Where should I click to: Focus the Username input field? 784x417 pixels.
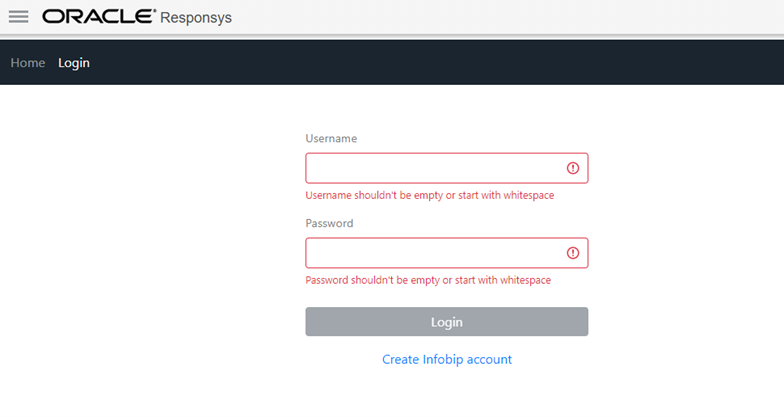click(x=434, y=168)
